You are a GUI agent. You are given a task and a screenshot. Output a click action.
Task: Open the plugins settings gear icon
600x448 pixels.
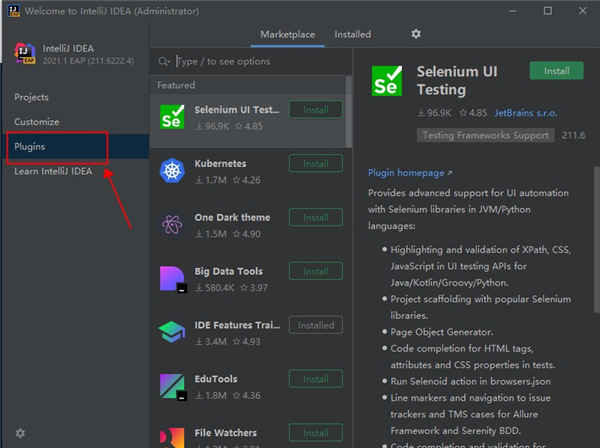click(x=416, y=34)
